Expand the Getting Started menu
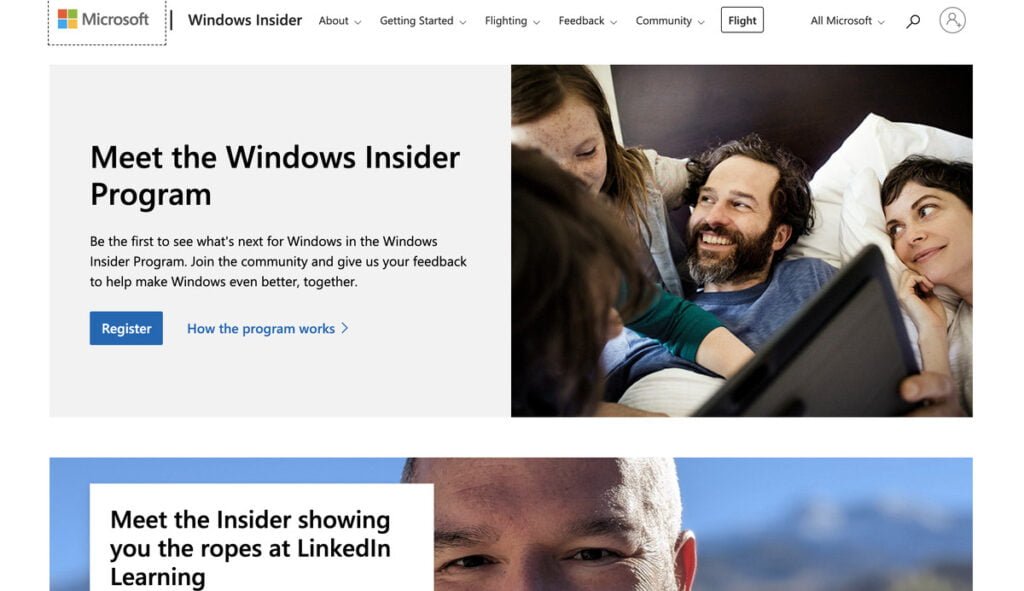The height and width of the screenshot is (591, 1024). click(x=423, y=21)
